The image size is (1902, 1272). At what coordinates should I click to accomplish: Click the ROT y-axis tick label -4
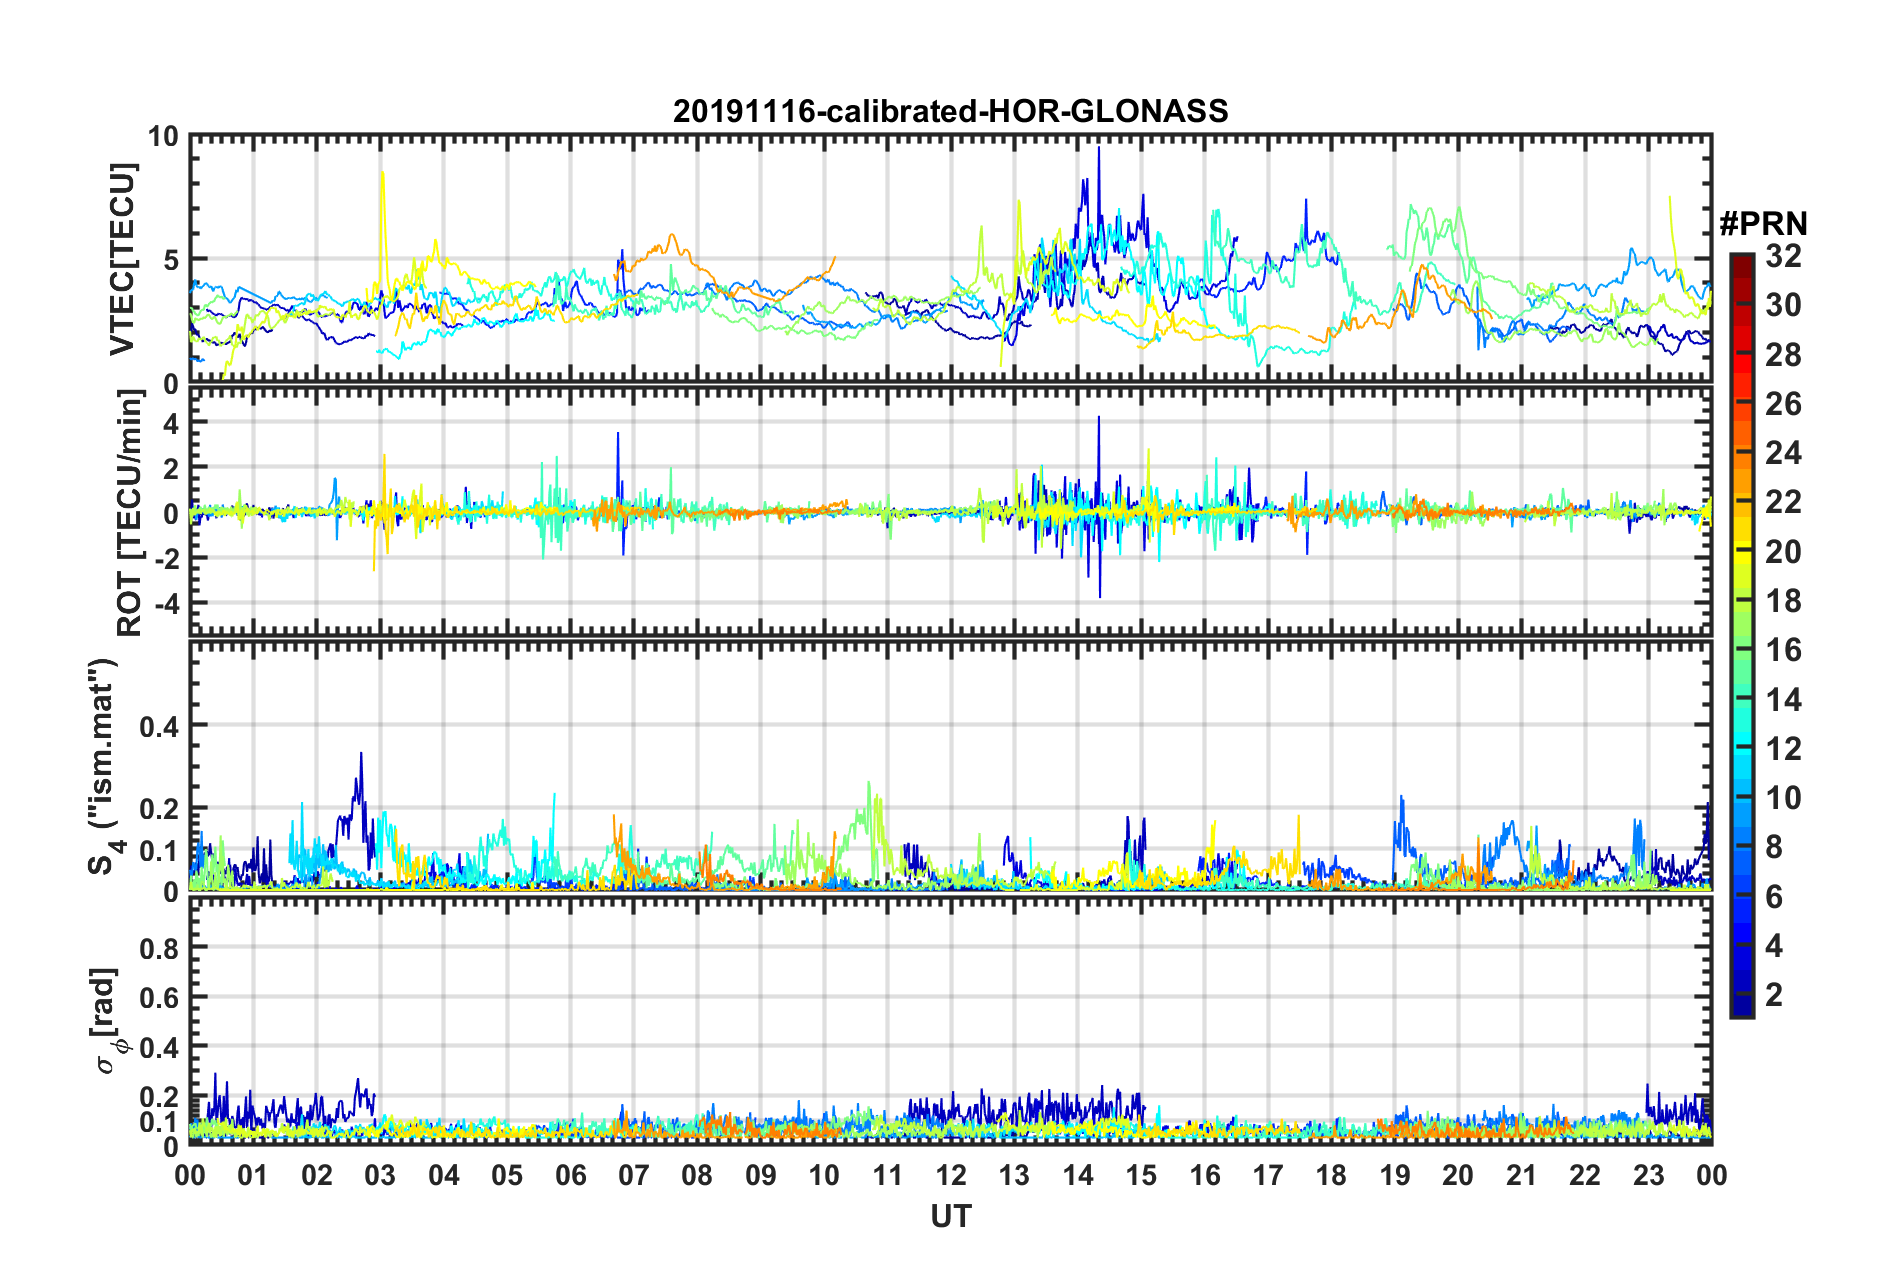pos(166,603)
